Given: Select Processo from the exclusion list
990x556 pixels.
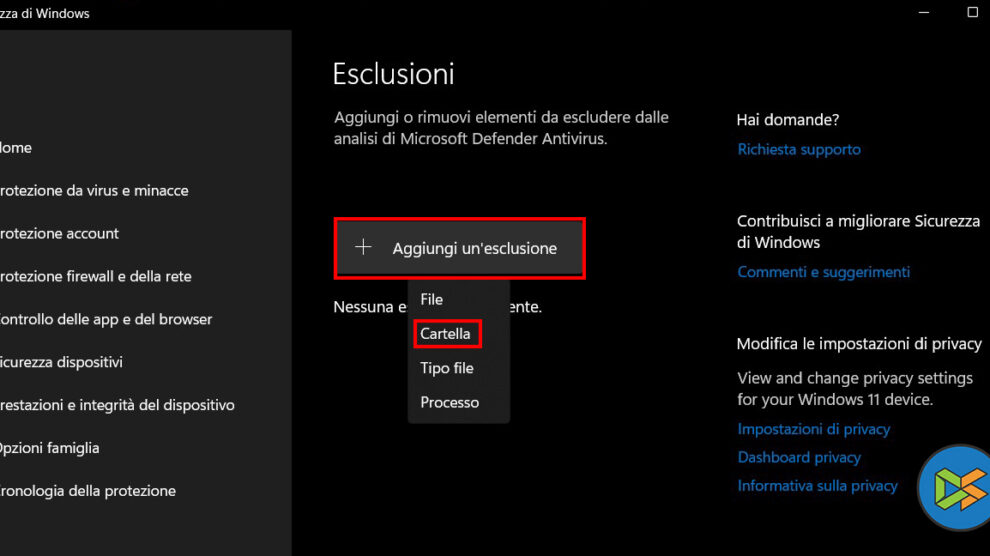Looking at the screenshot, I should [x=450, y=402].
